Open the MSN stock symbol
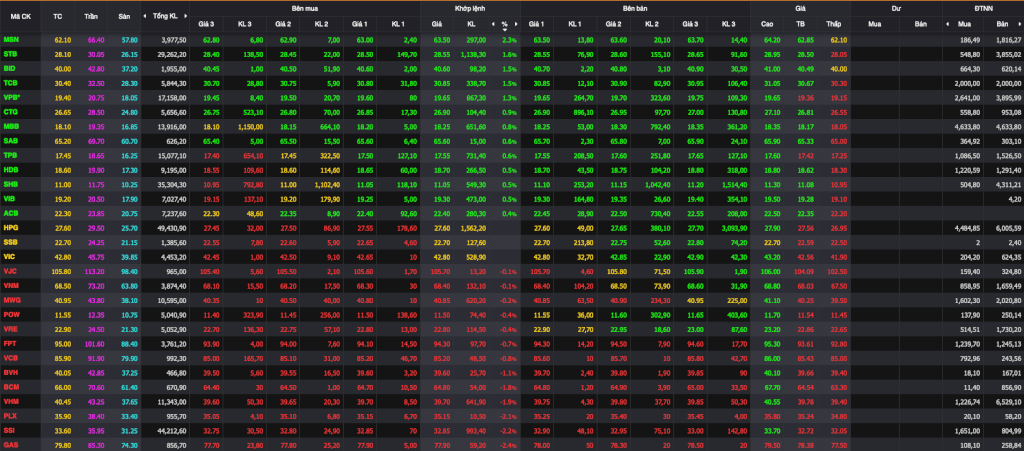 [10, 40]
